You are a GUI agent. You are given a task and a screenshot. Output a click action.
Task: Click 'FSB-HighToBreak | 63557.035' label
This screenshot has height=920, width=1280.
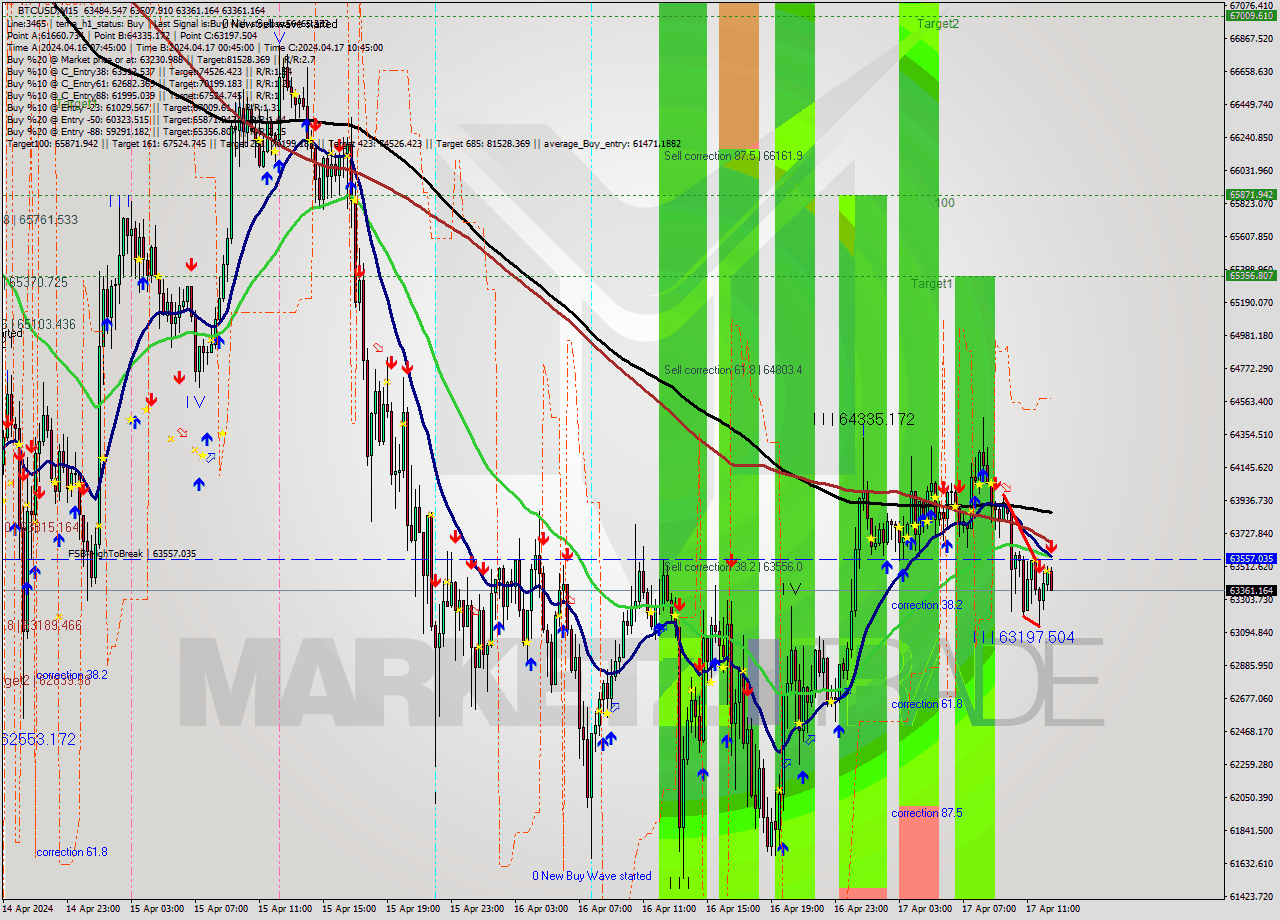point(132,554)
